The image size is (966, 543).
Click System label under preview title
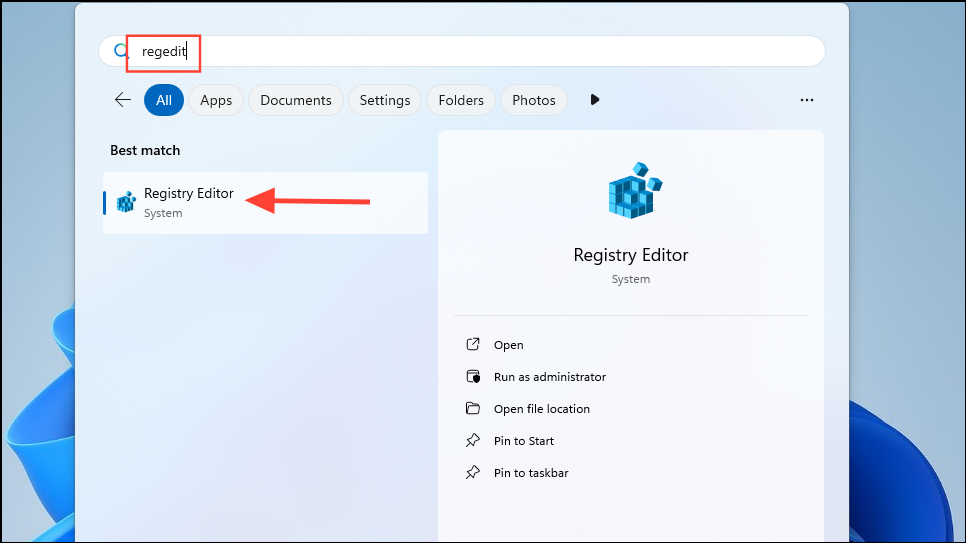pos(631,279)
